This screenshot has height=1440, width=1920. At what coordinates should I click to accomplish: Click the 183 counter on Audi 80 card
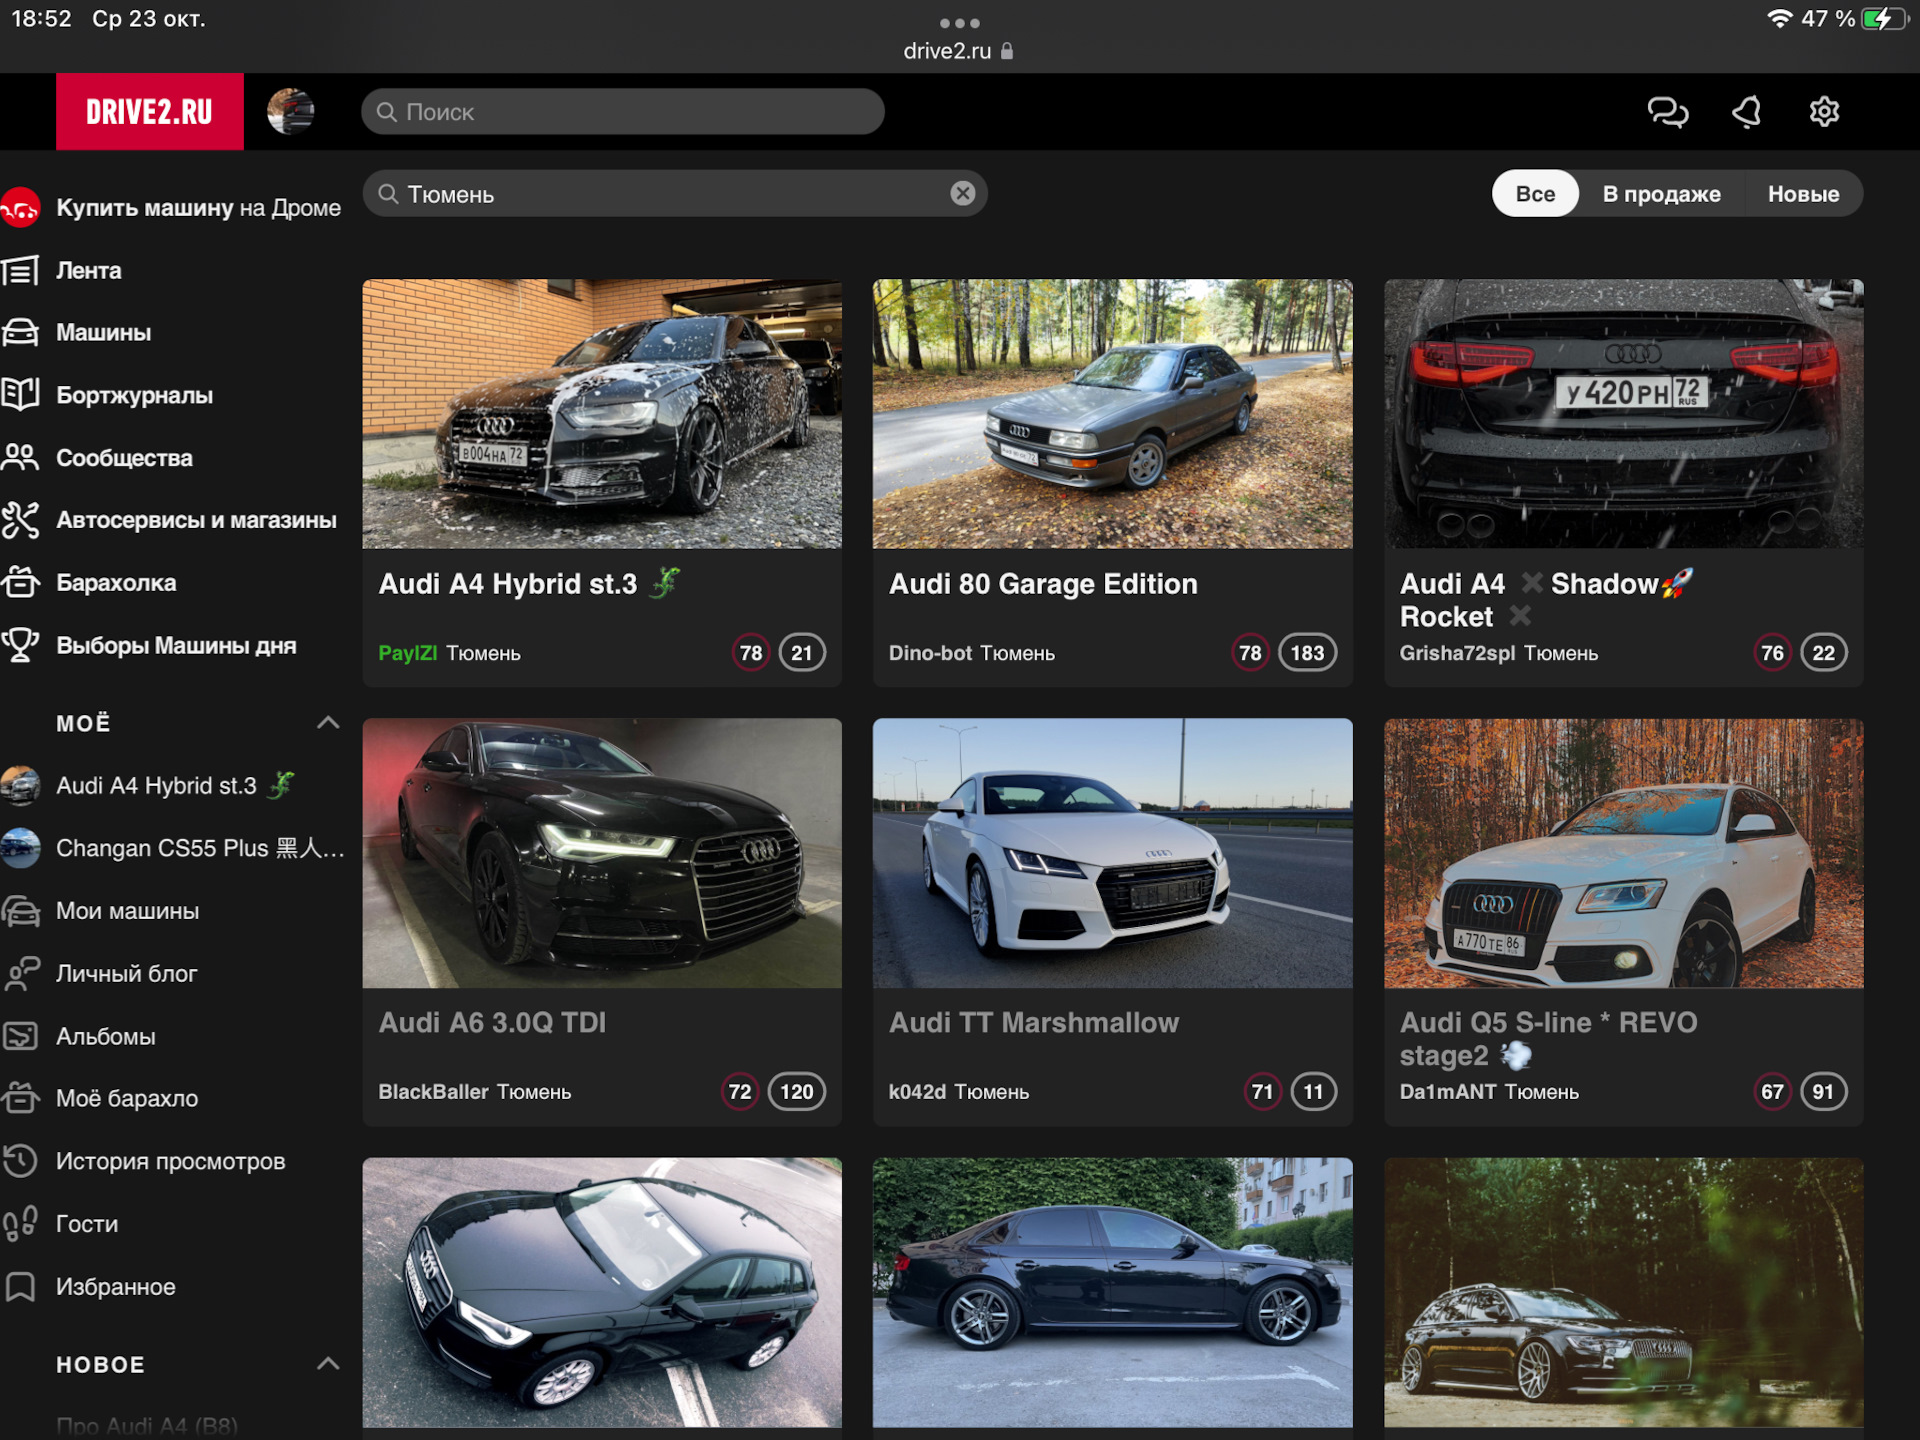[1307, 653]
